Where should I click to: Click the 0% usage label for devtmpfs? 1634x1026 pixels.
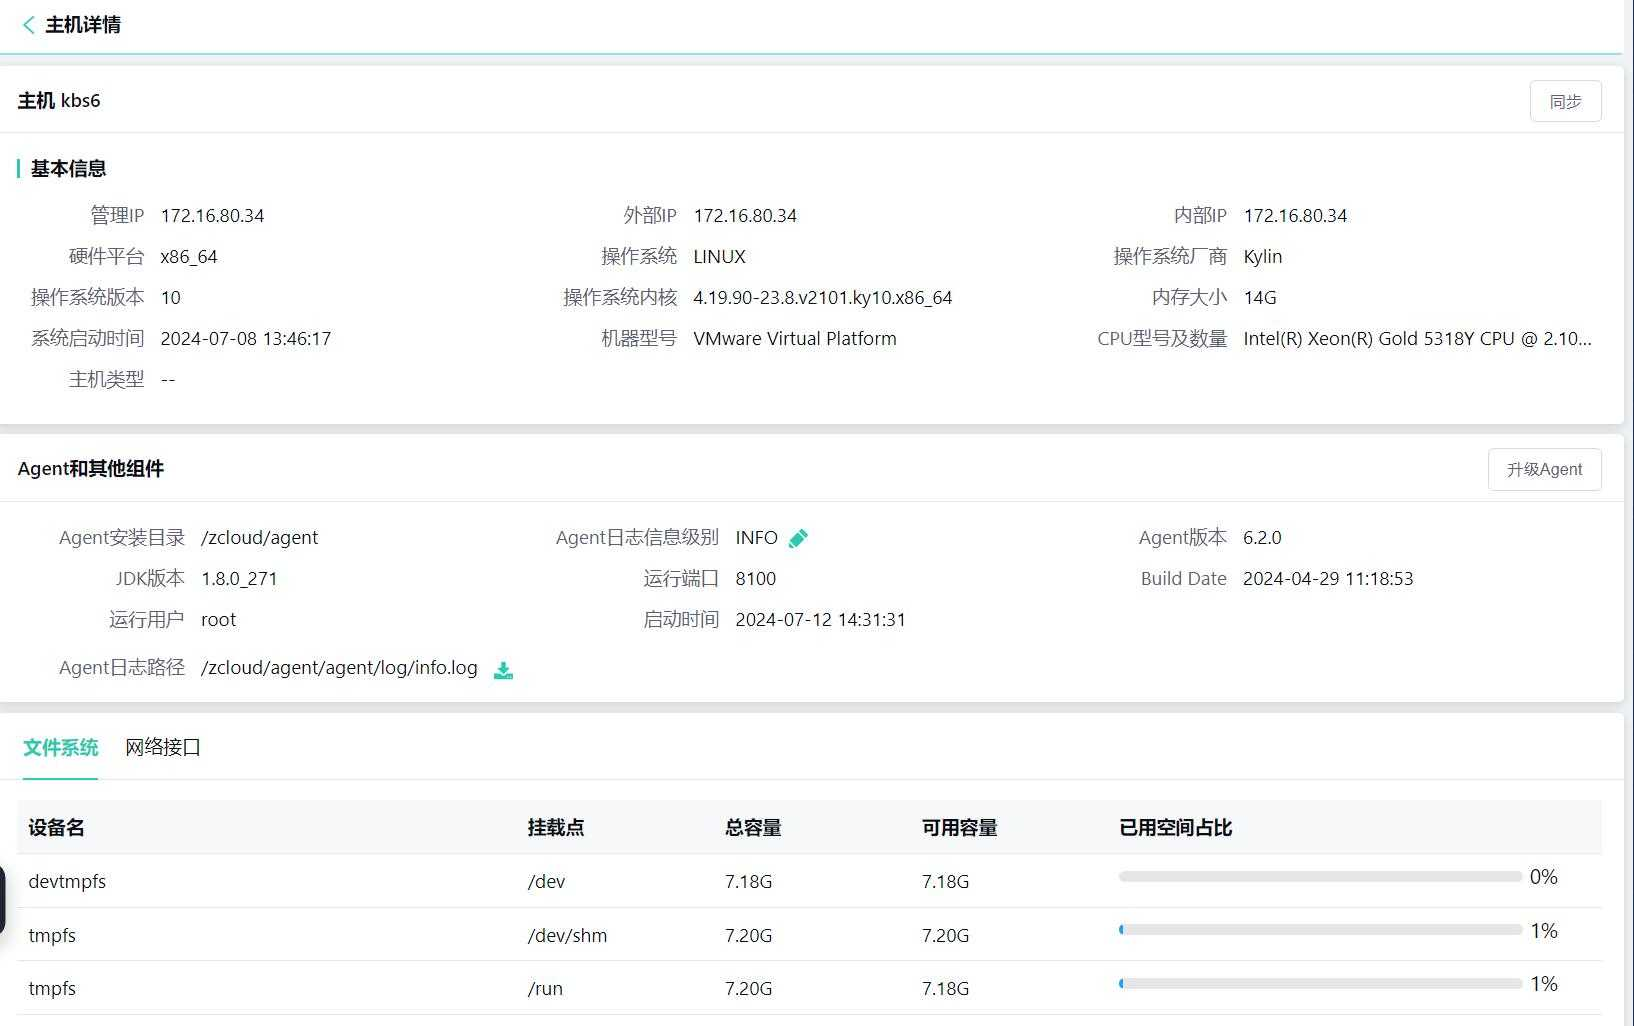[x=1544, y=877]
